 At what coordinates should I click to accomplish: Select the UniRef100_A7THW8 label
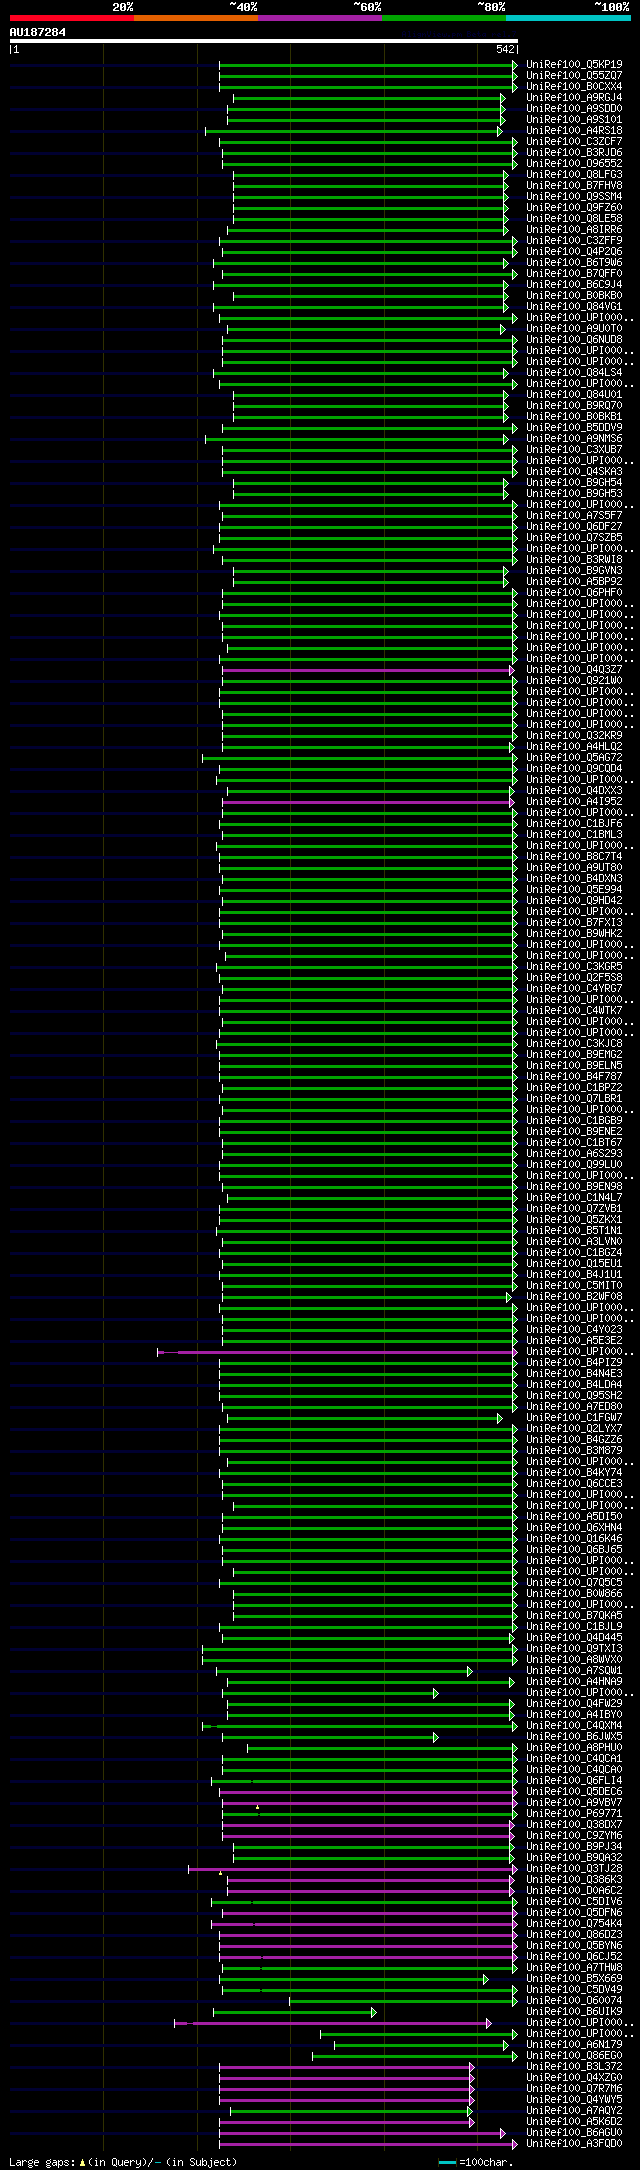point(574,1967)
